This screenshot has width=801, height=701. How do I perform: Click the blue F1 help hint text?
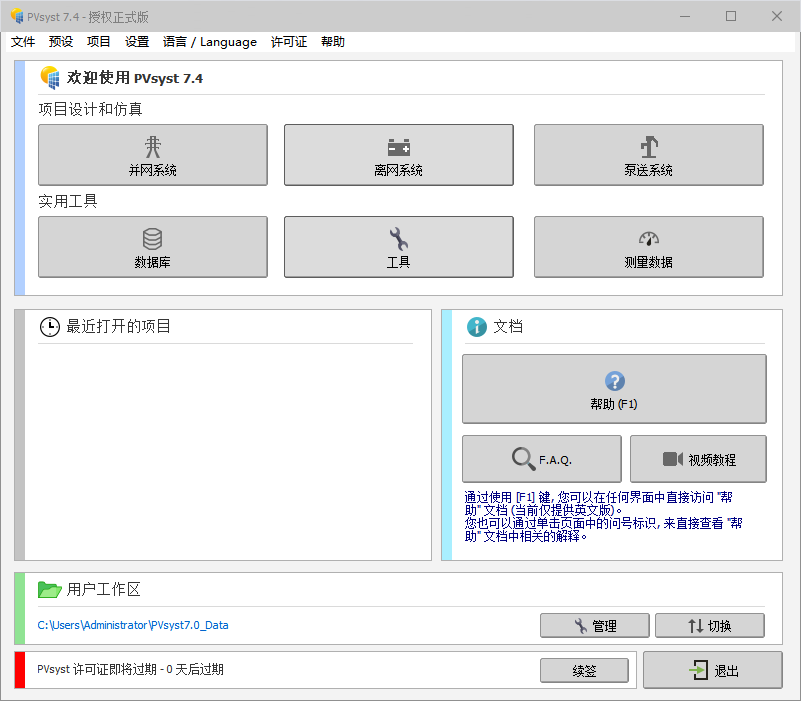(603, 517)
